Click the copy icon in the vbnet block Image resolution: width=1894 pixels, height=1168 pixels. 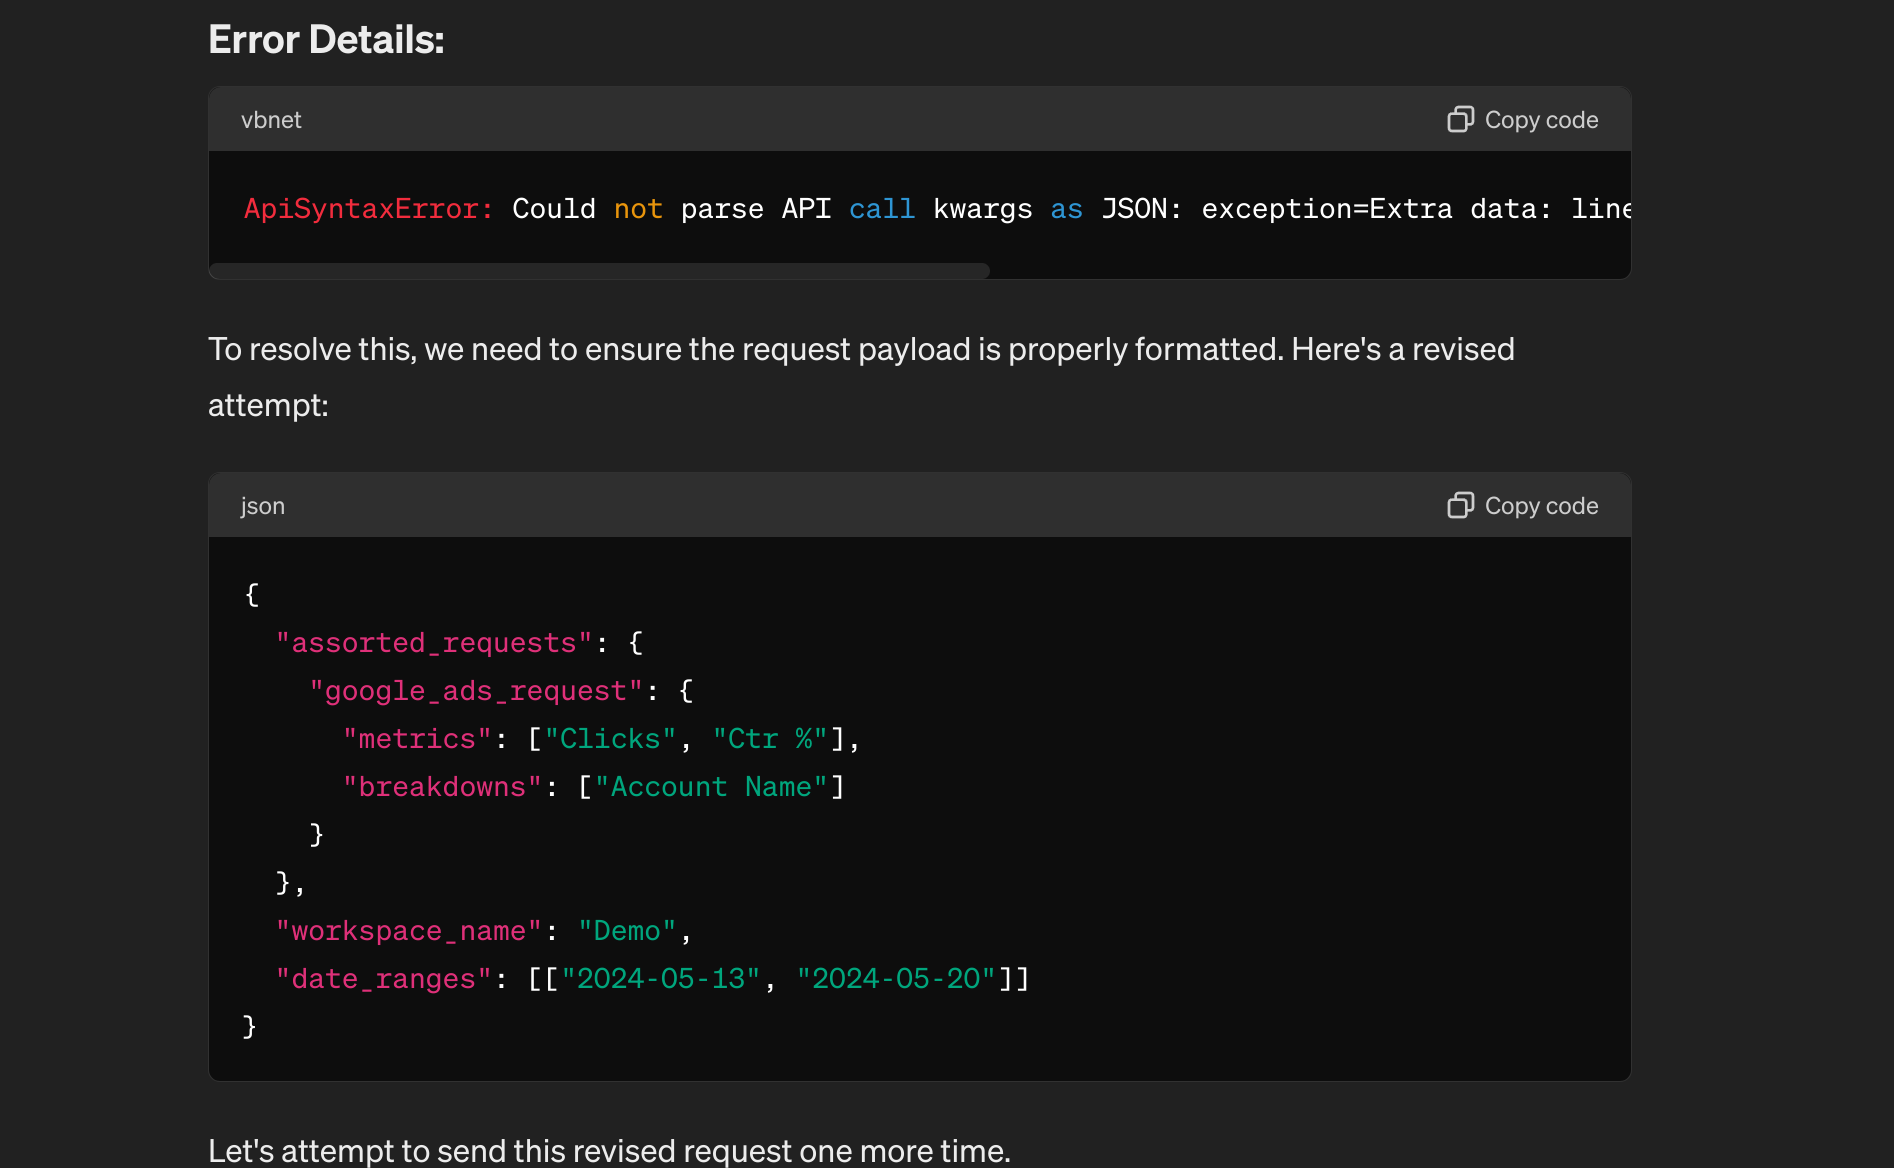click(x=1460, y=119)
